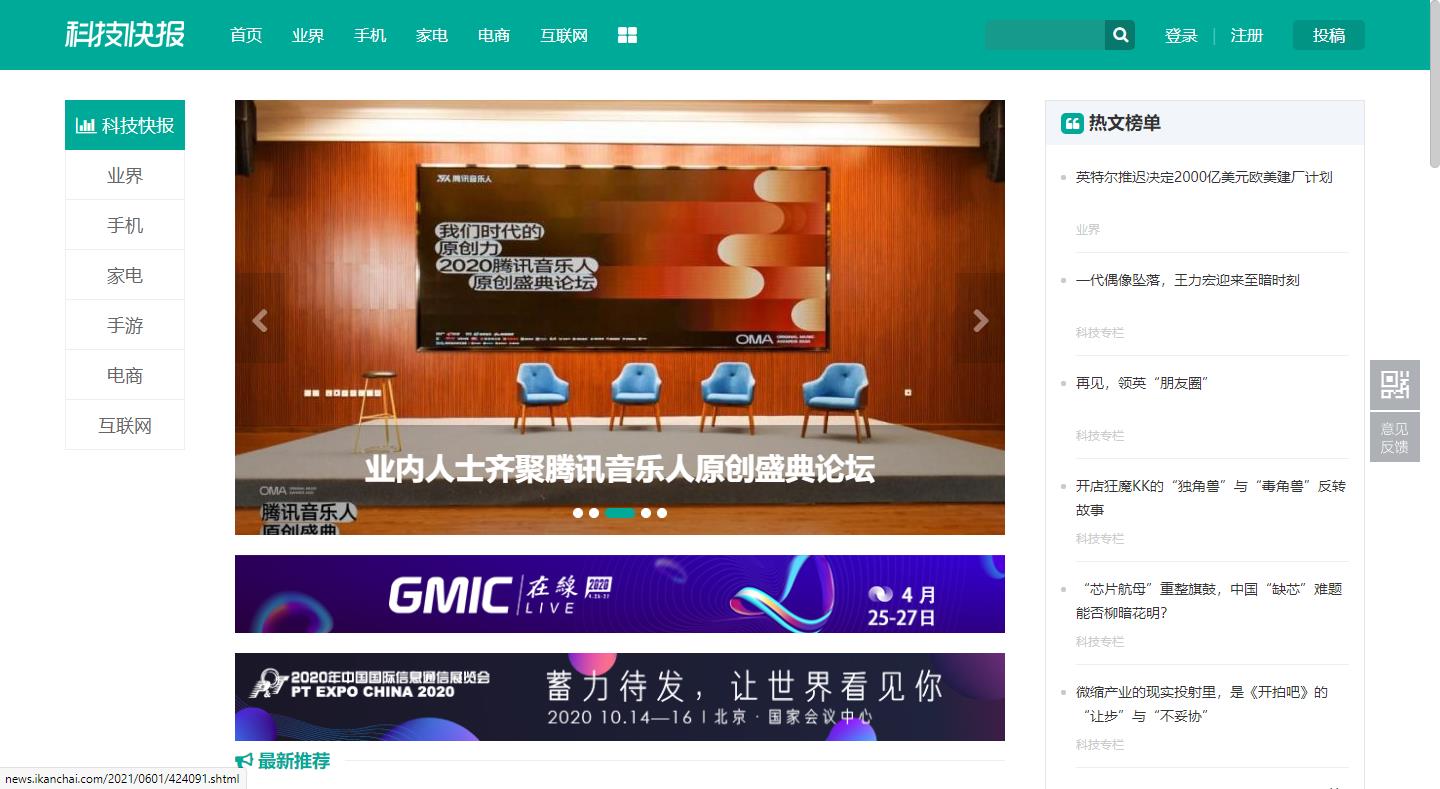Select 业界 in the left sidebar
Viewport: 1440px width, 789px height.
click(125, 175)
